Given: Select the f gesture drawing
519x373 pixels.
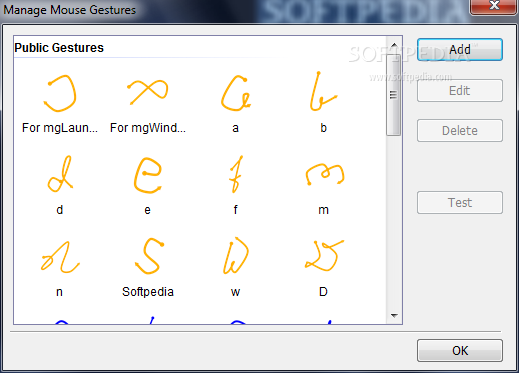Looking at the screenshot, I should [x=236, y=174].
